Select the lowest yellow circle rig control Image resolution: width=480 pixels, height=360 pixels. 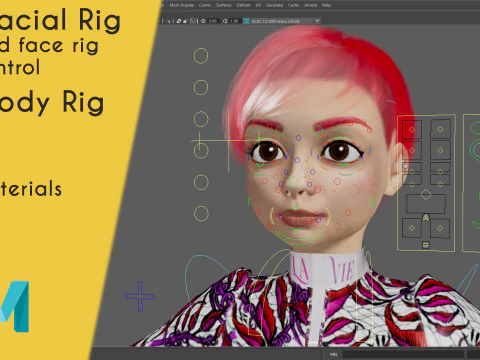tap(201, 214)
